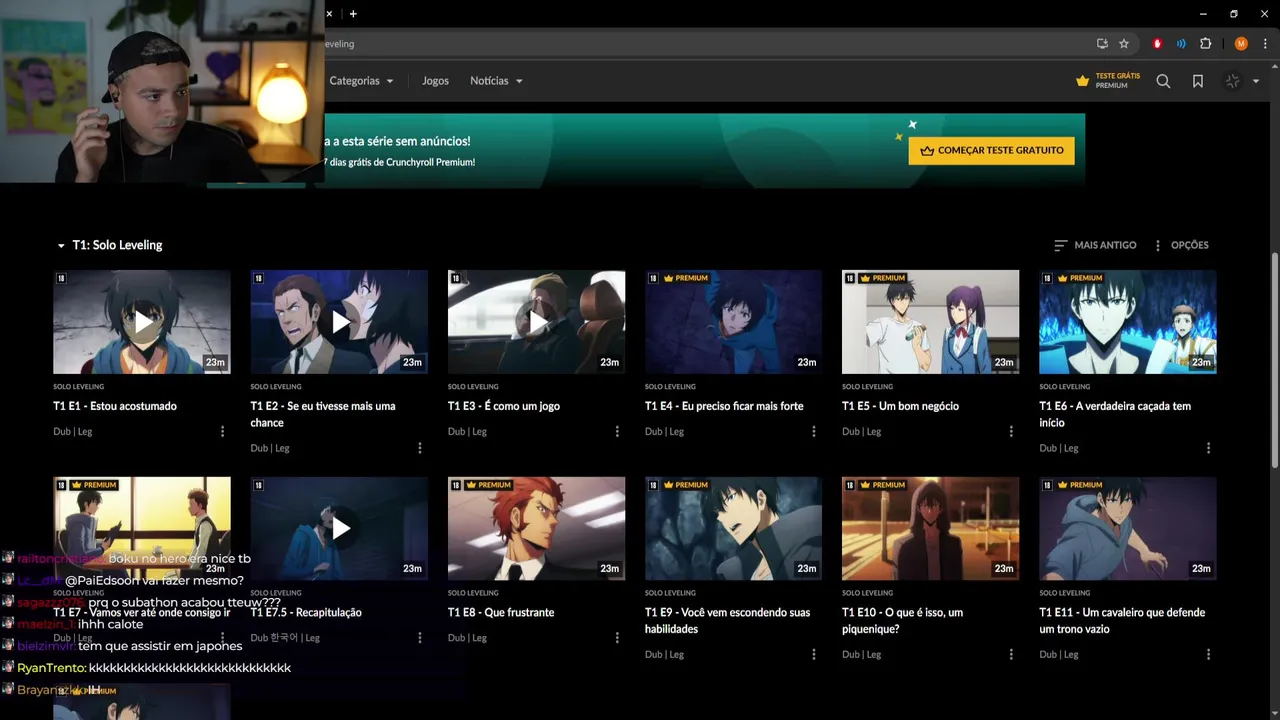This screenshot has width=1280, height=720.
Task: Change sort order from Mais Antigo
Action: [1095, 245]
